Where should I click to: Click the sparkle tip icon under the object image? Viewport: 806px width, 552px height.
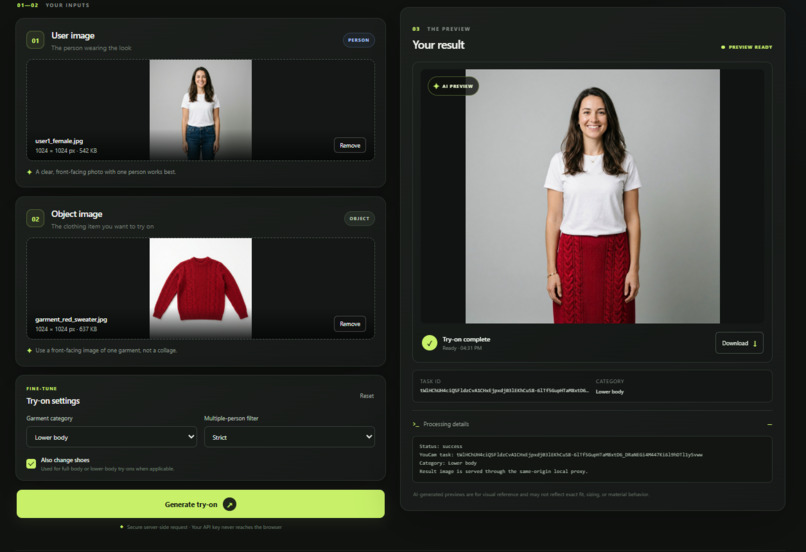click(29, 350)
